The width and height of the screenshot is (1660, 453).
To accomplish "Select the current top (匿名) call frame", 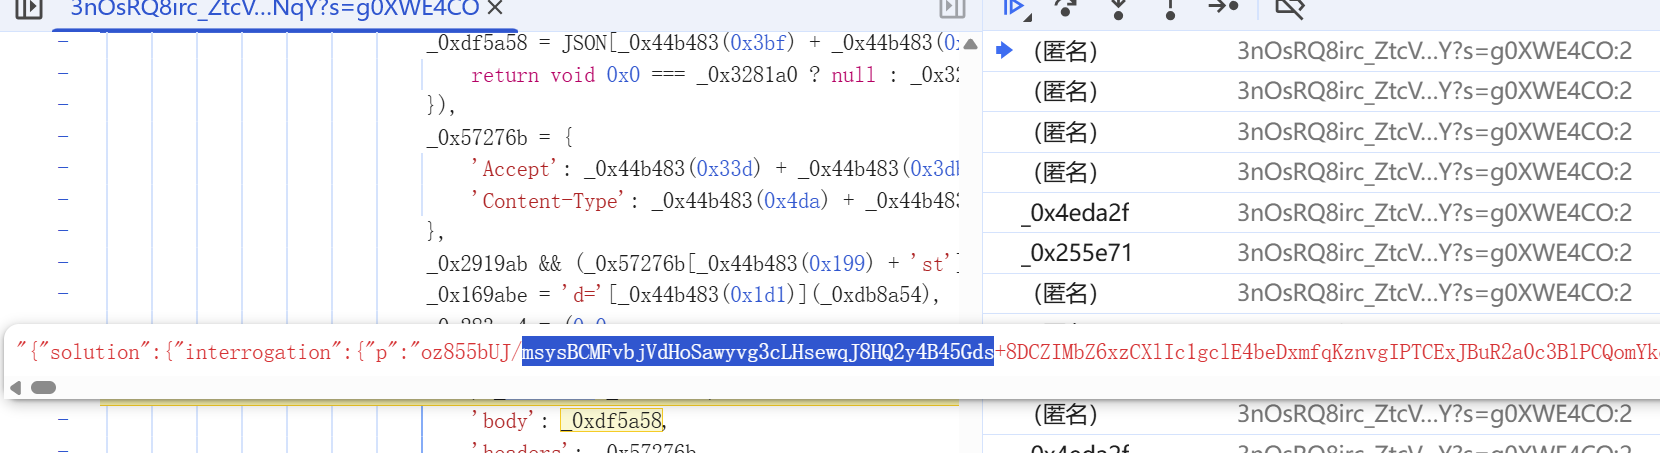I will (1066, 51).
